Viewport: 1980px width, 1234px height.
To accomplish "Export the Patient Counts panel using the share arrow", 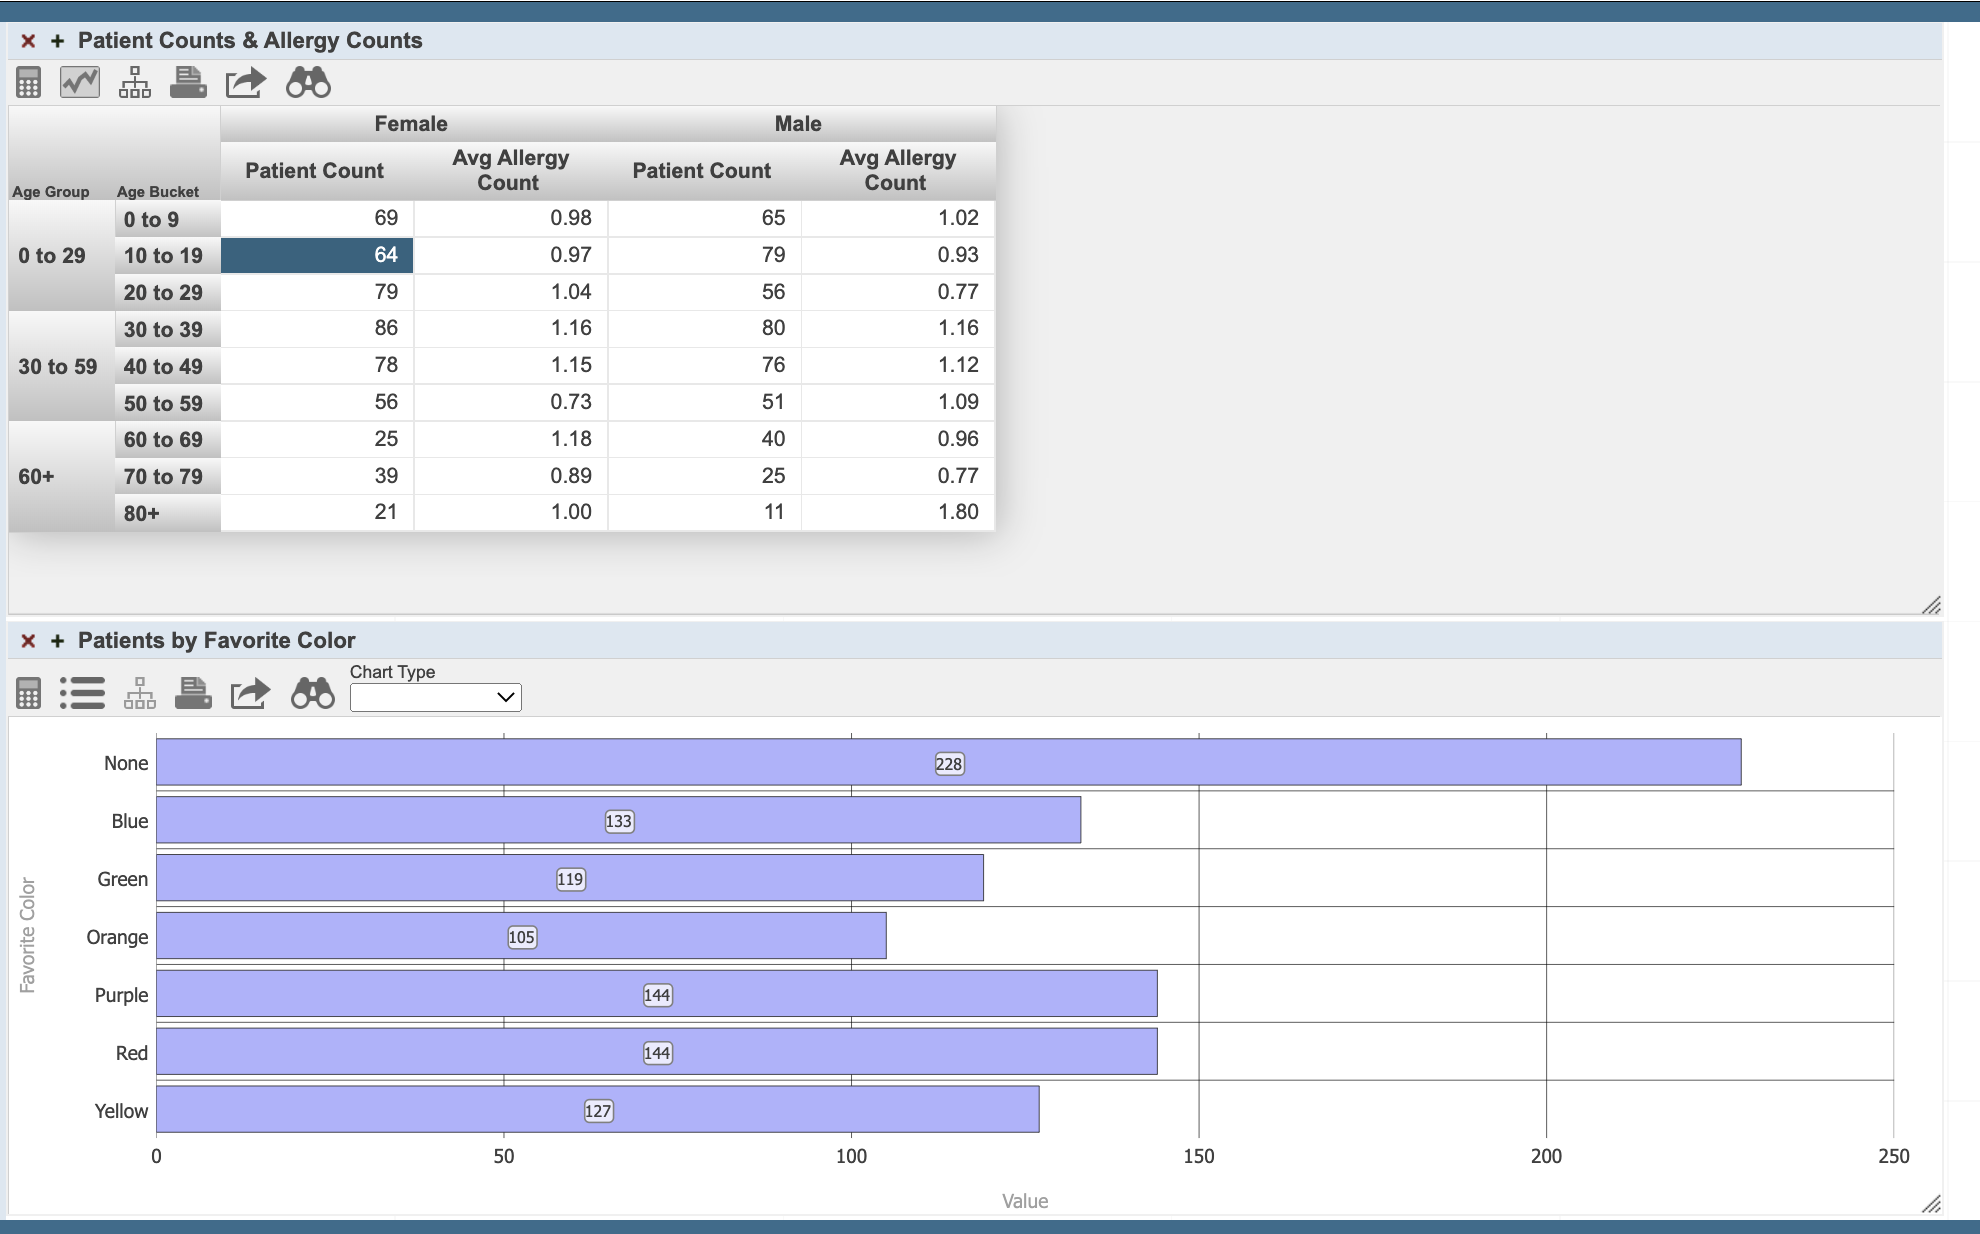I will [x=243, y=83].
